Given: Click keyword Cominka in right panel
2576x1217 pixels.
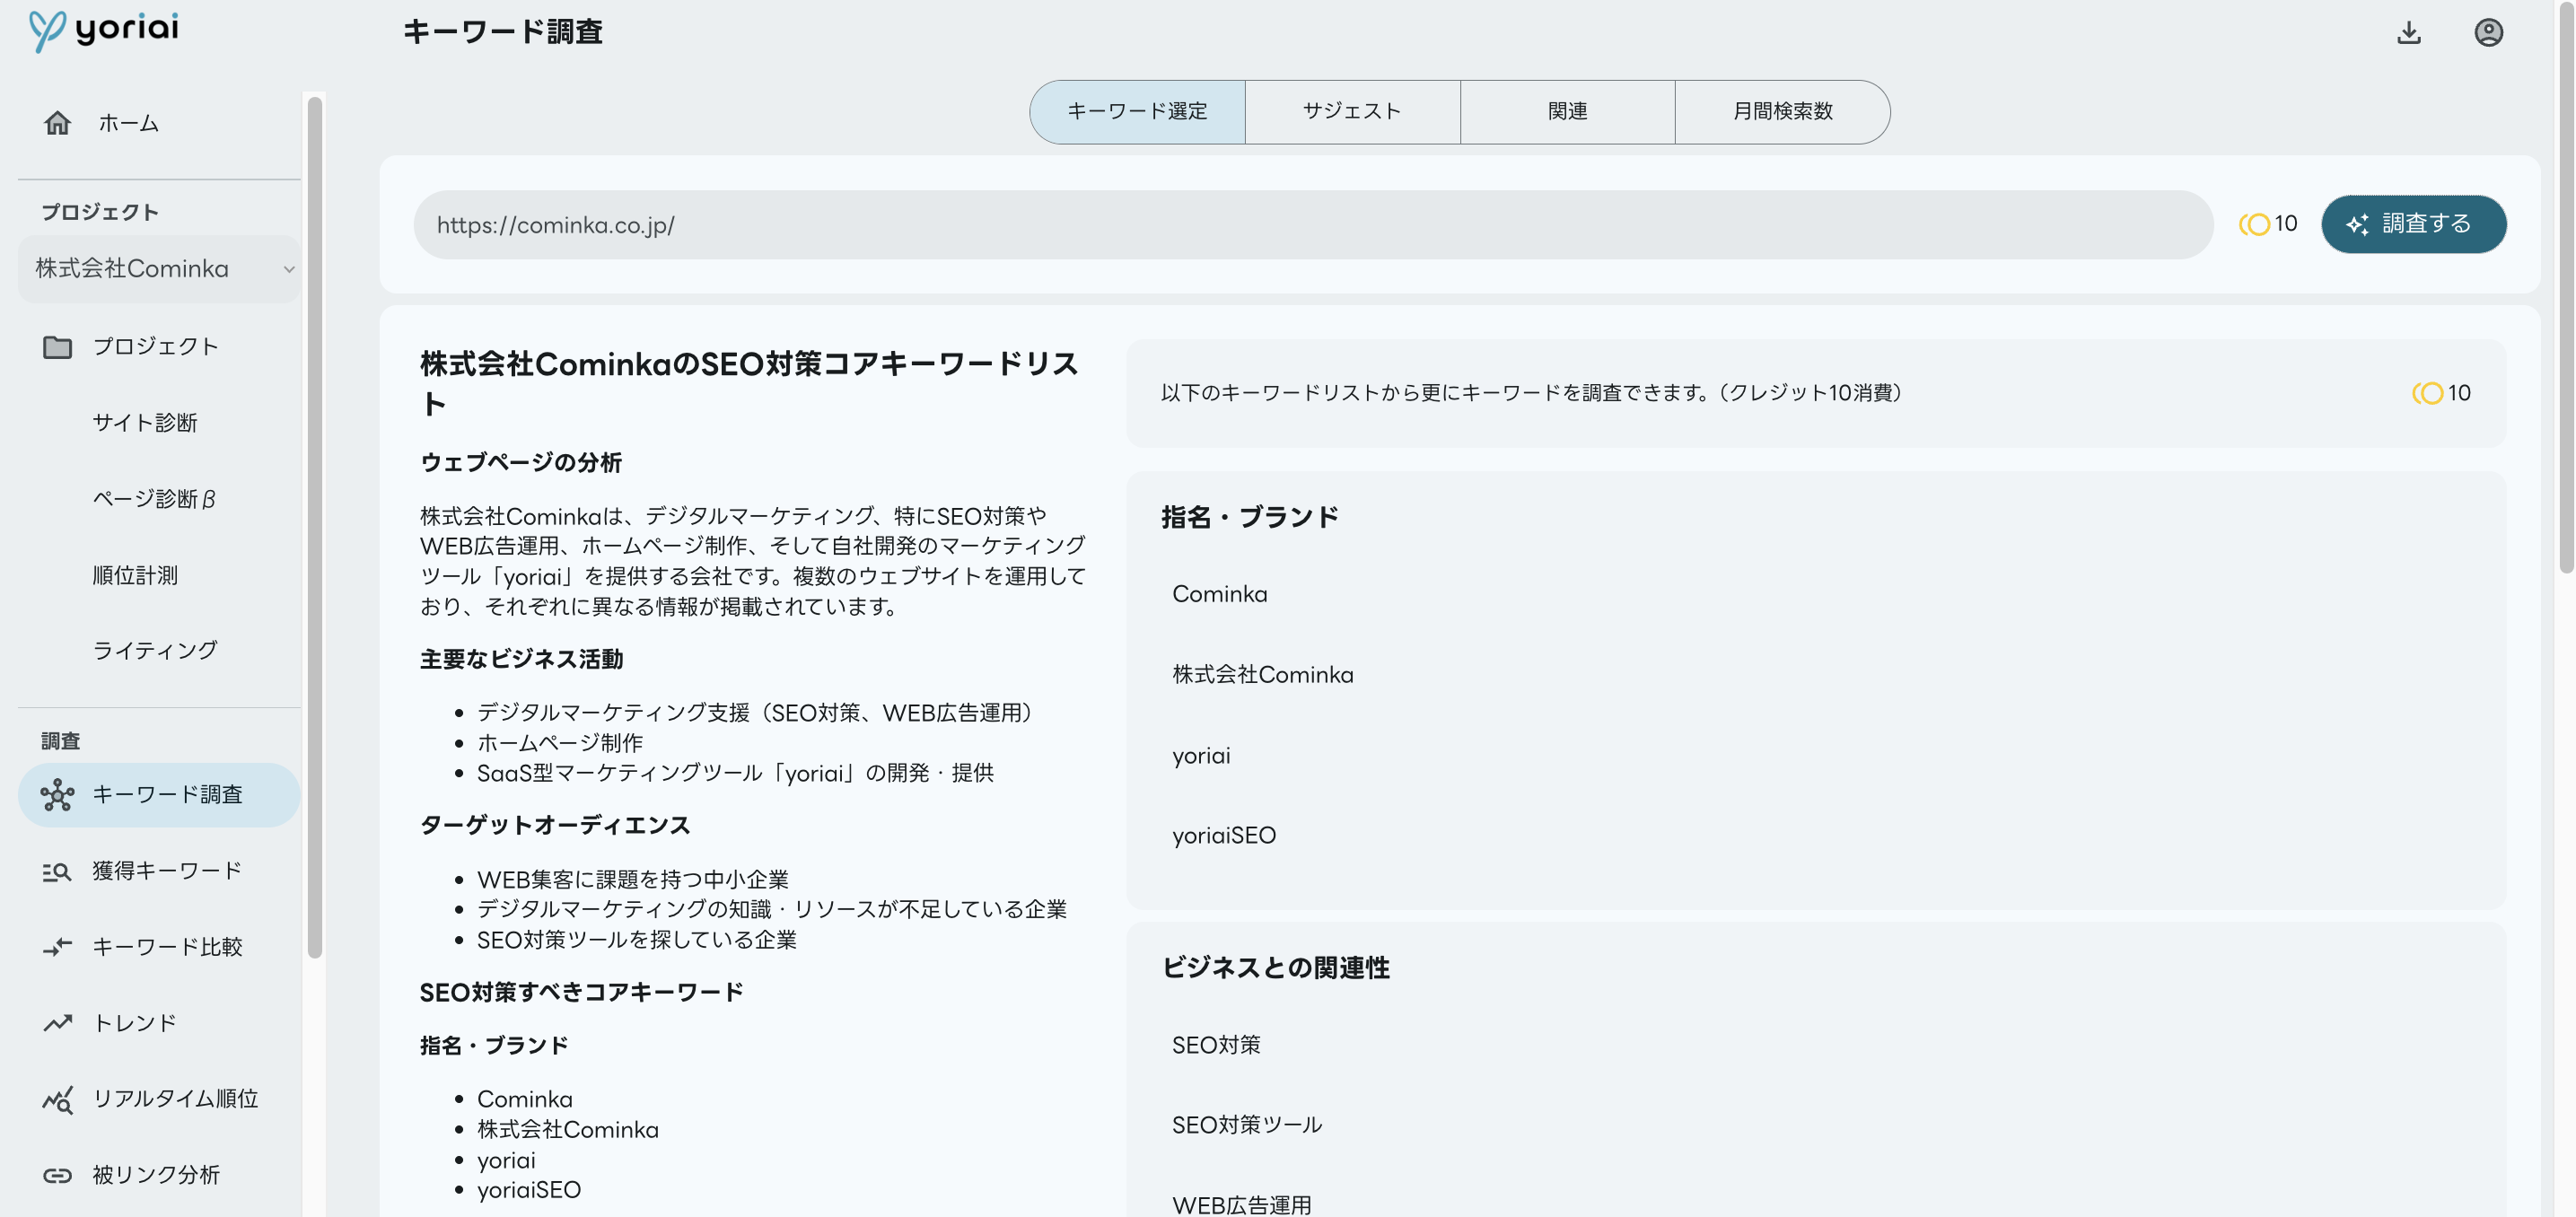Looking at the screenshot, I should point(1219,594).
